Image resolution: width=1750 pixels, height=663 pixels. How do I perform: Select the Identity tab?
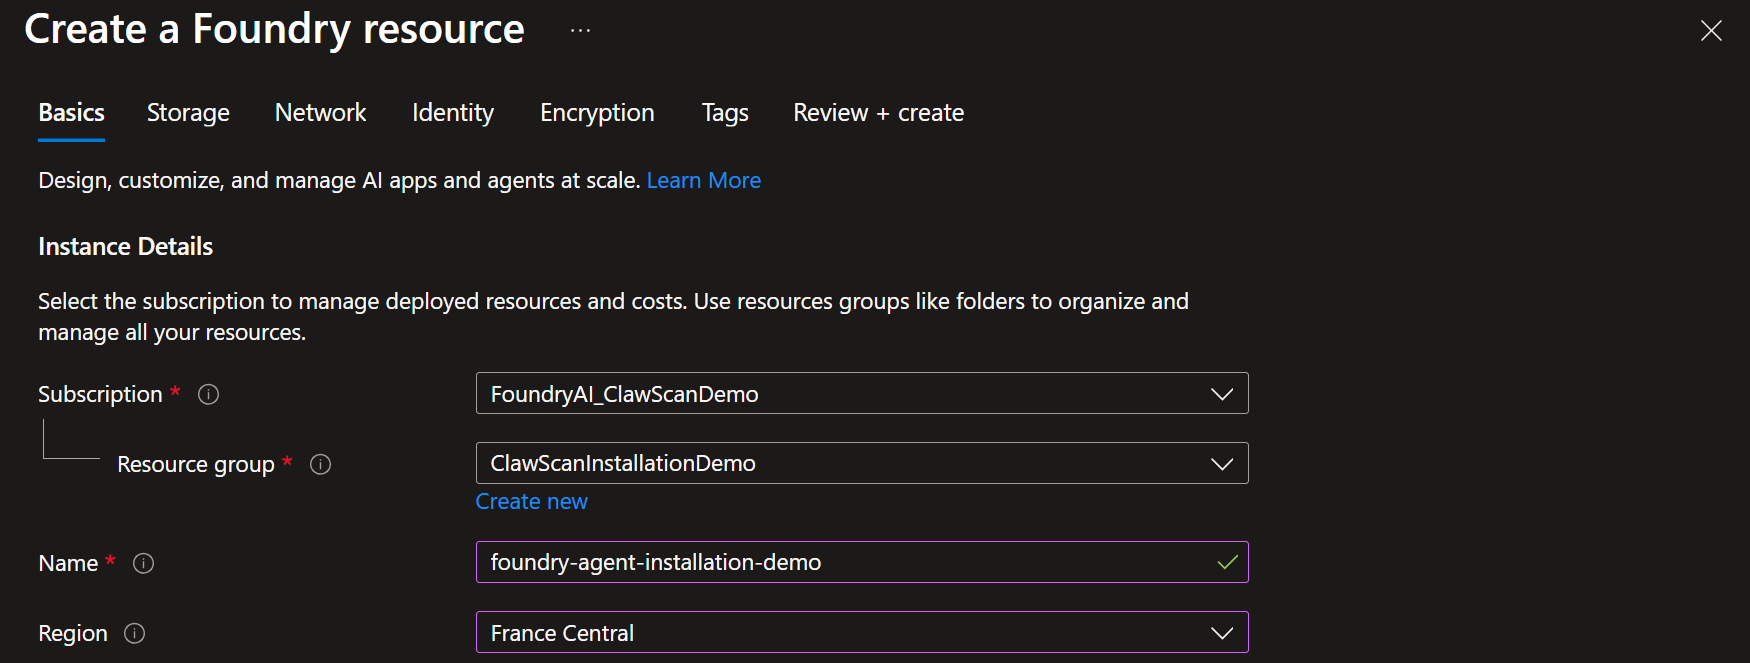(453, 113)
